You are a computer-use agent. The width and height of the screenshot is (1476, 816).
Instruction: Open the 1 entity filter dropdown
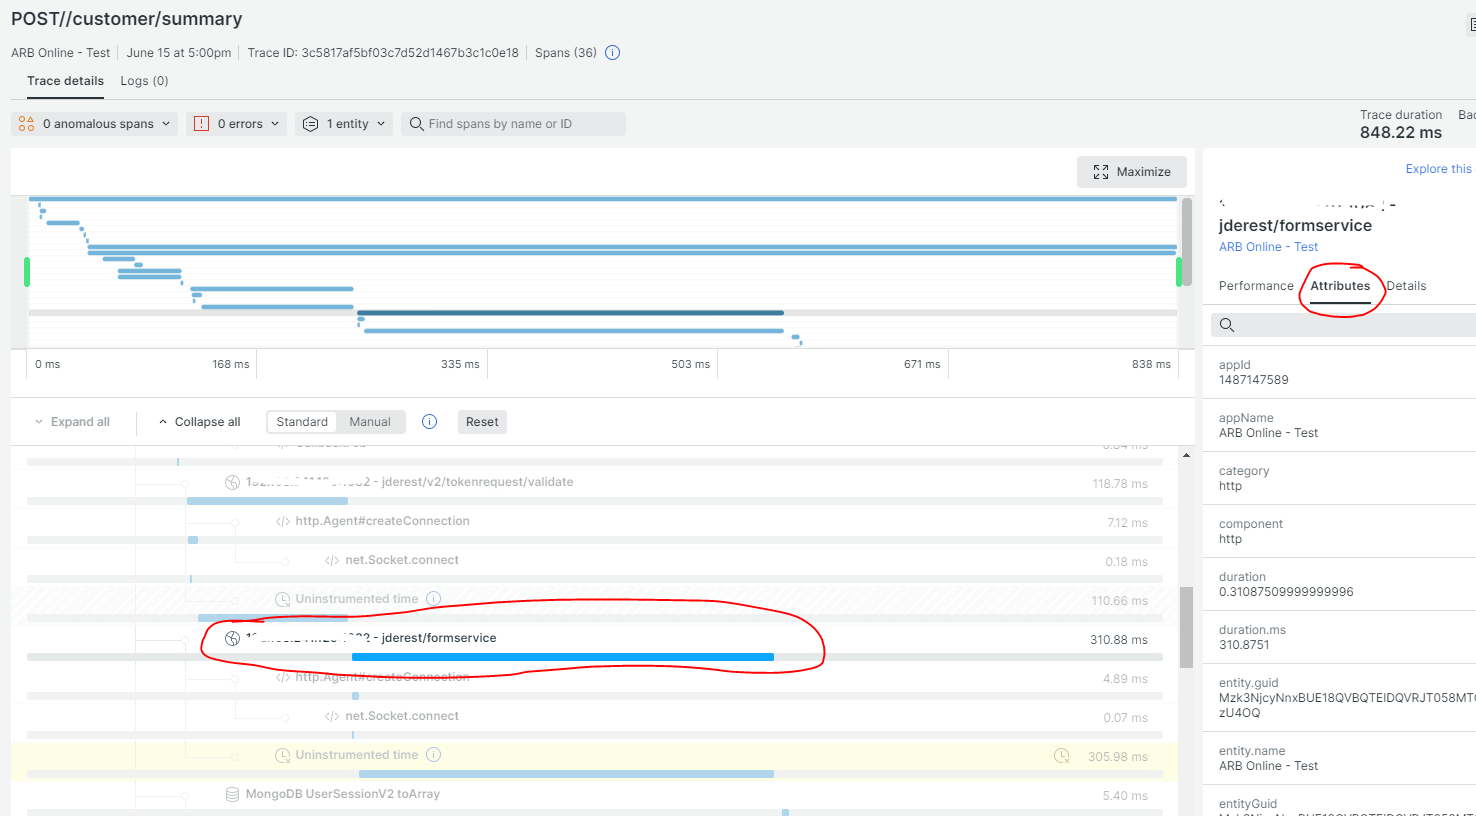(x=345, y=124)
